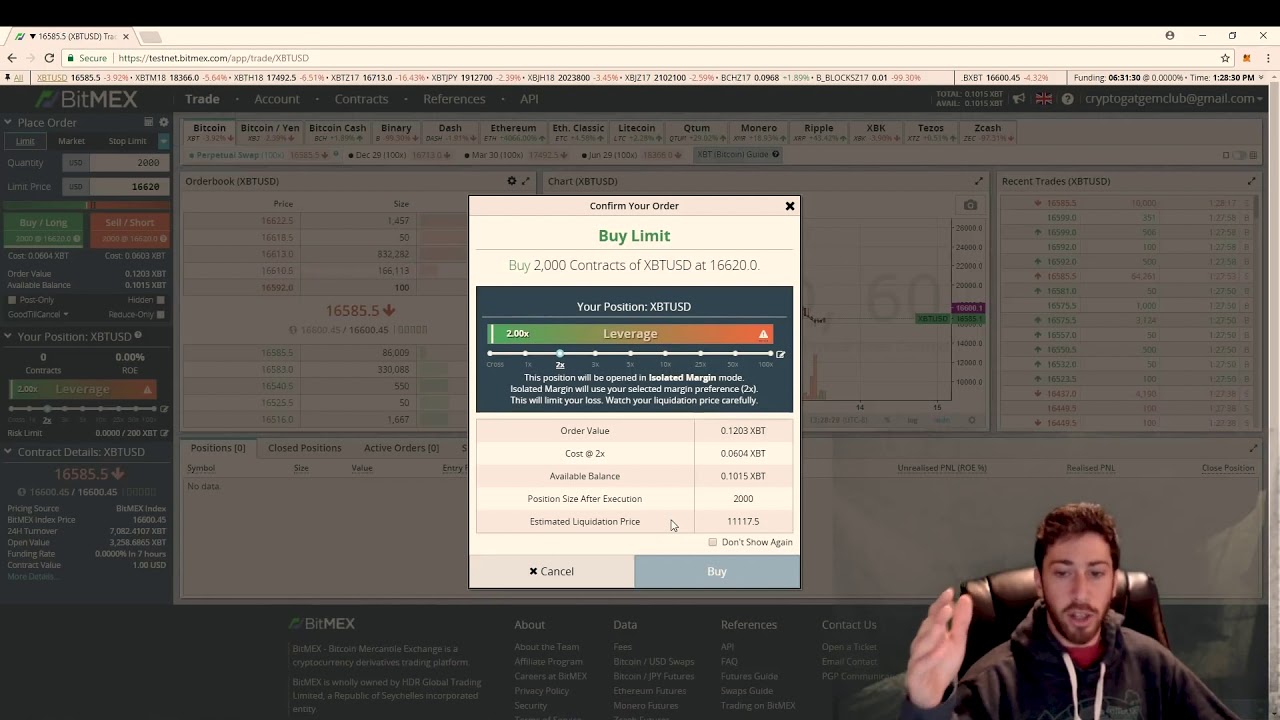Screen dimensions: 1280x720
Task: Enable the Reduce-Only checkbox
Action: point(160,314)
